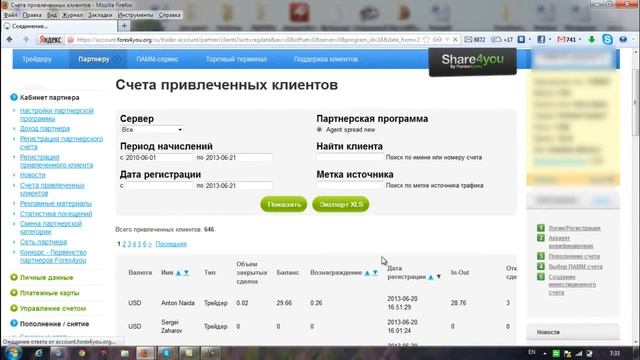This screenshot has height=360, width=640.
Task: Expand the Личные данные section
Action: [13, 278]
